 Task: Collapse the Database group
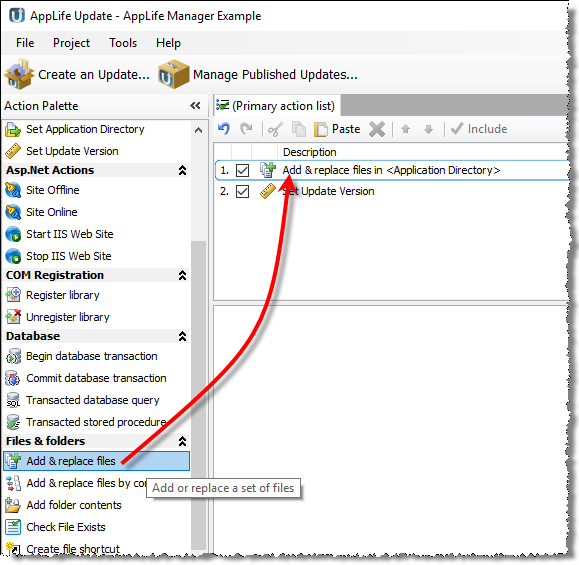(182, 336)
